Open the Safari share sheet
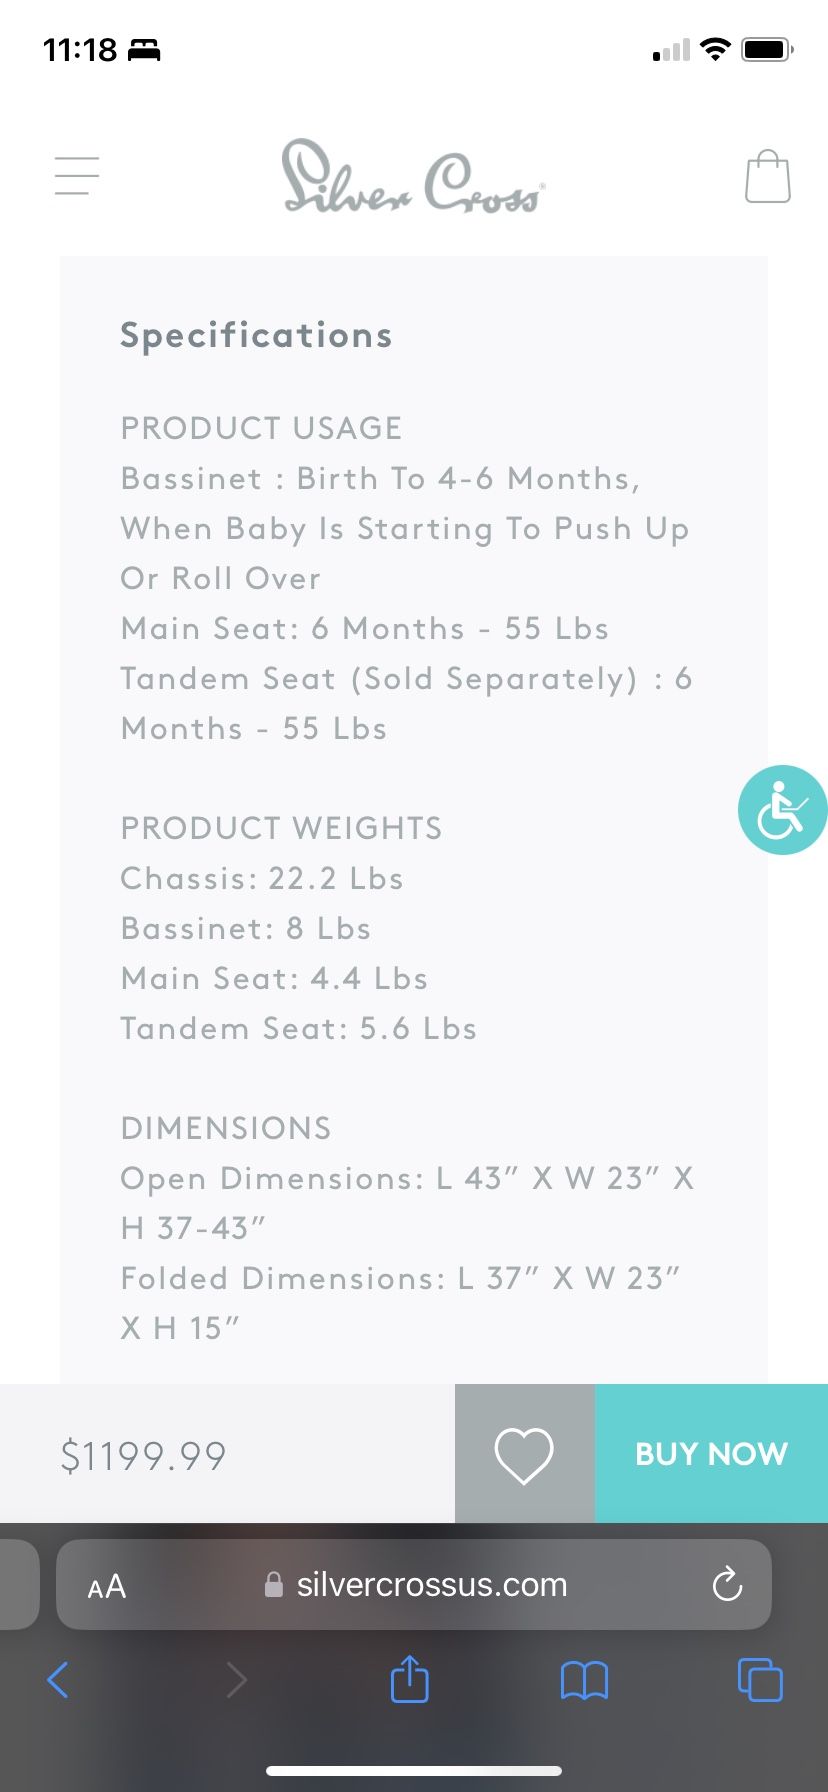Image resolution: width=828 pixels, height=1792 pixels. point(409,1678)
